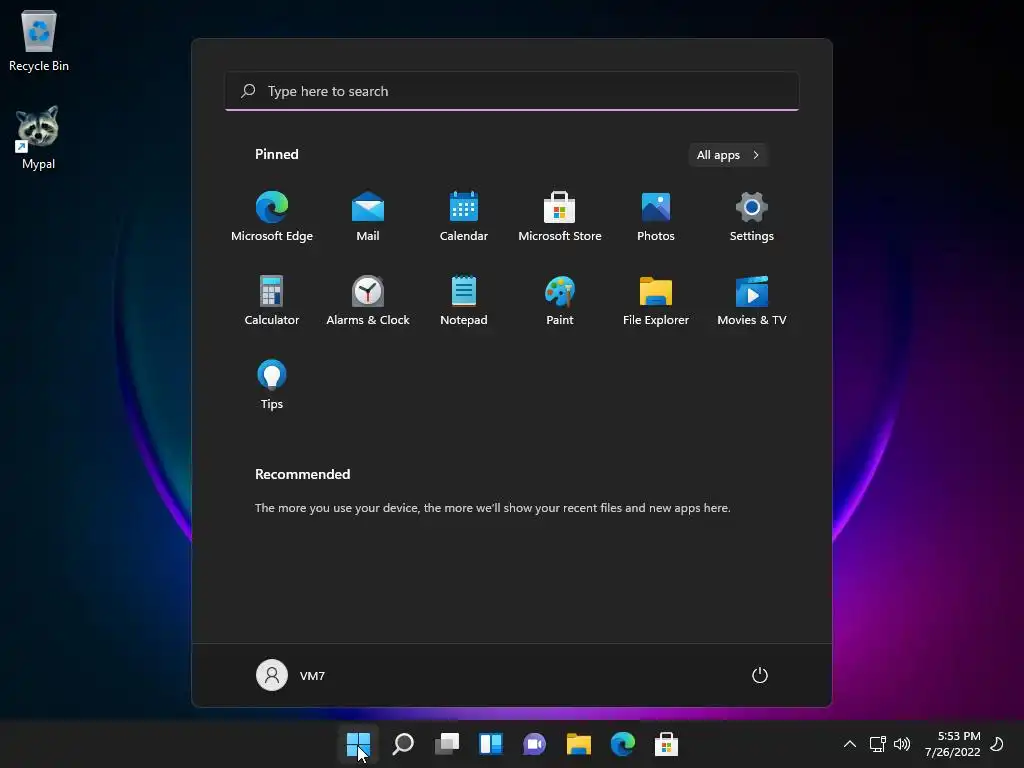Open the Paint app
Screen dimensions: 1024x768
[560, 300]
